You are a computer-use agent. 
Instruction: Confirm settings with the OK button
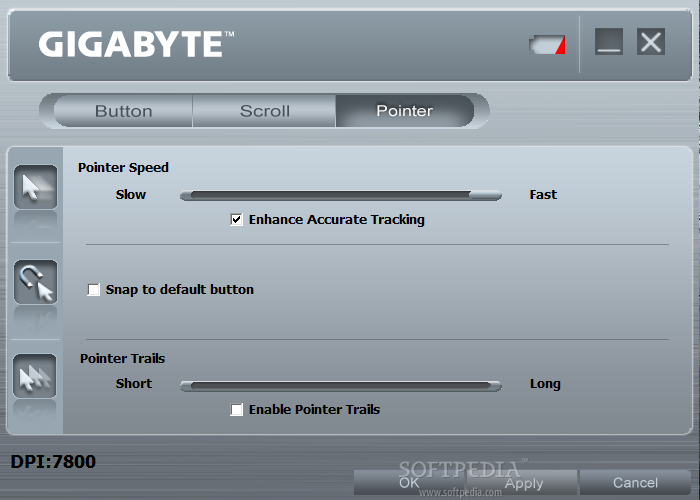(x=409, y=483)
